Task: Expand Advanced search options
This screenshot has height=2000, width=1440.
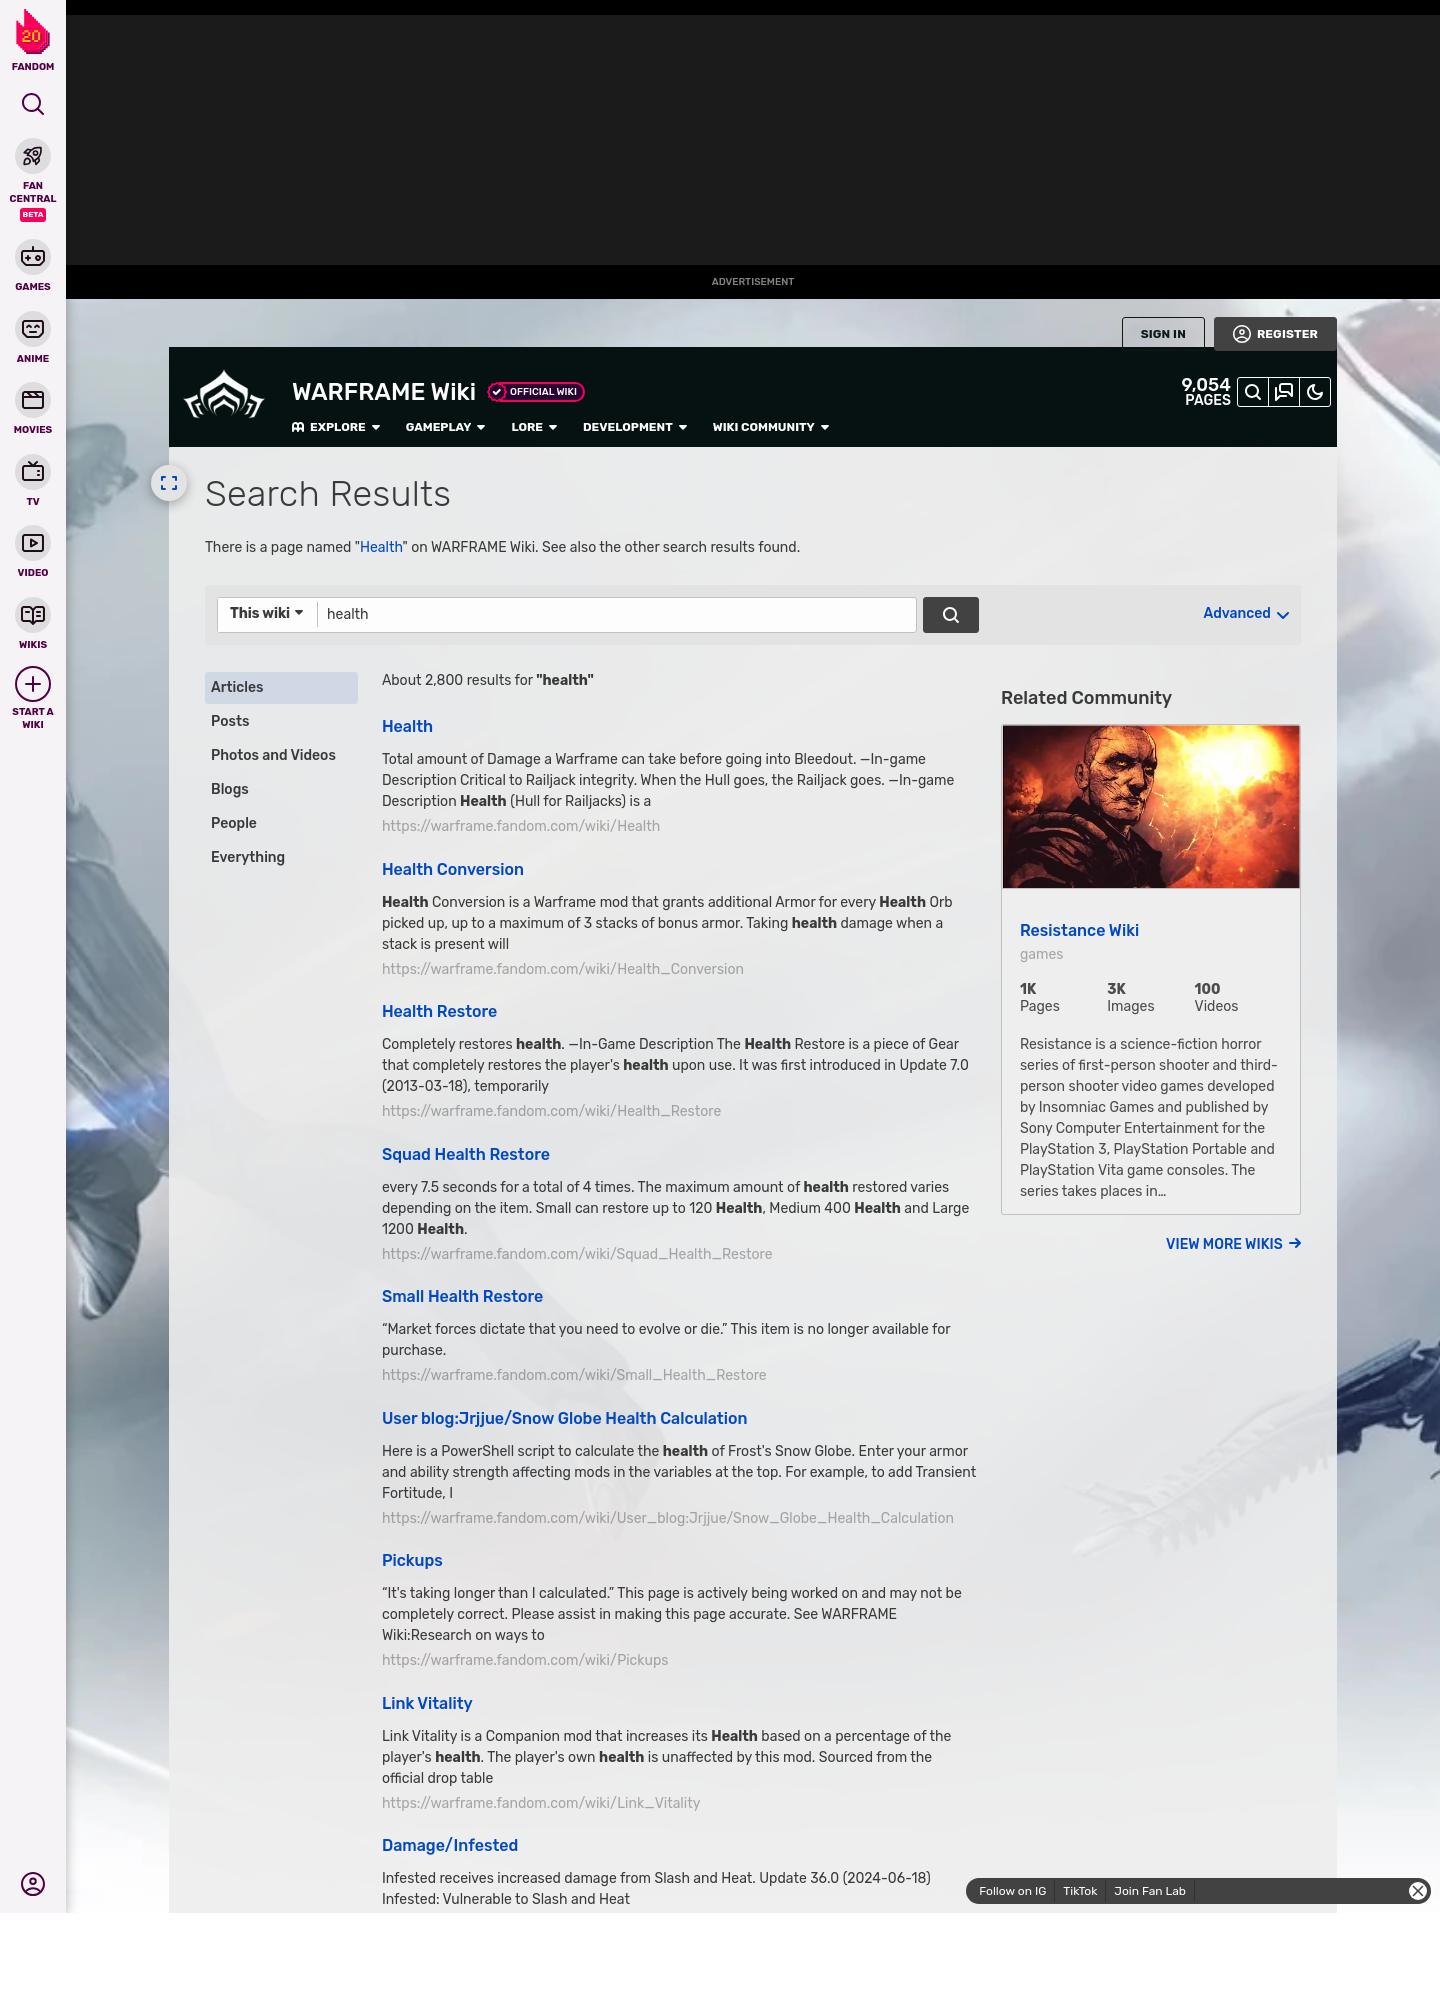Action: tap(1246, 613)
